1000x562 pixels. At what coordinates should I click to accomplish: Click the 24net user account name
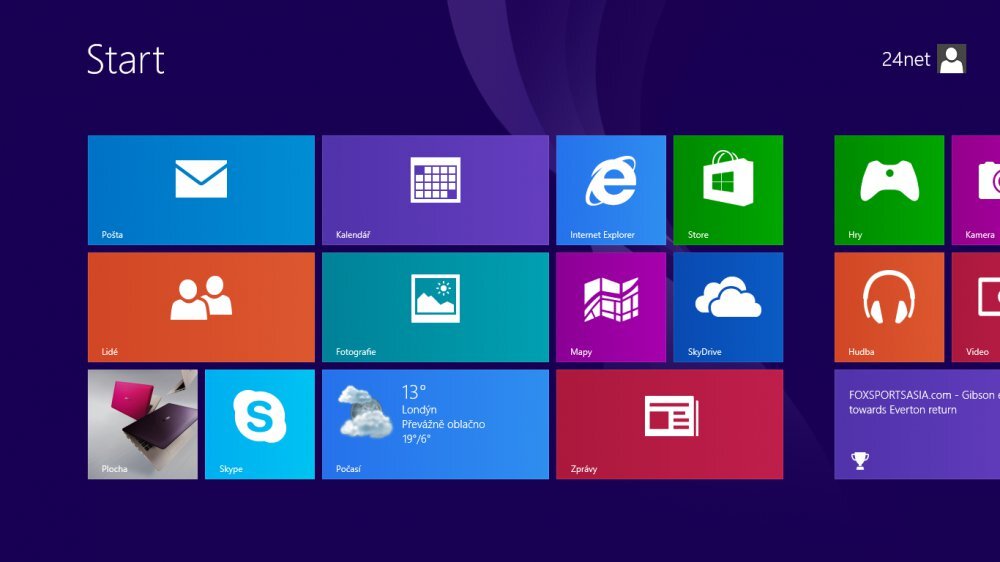point(905,60)
